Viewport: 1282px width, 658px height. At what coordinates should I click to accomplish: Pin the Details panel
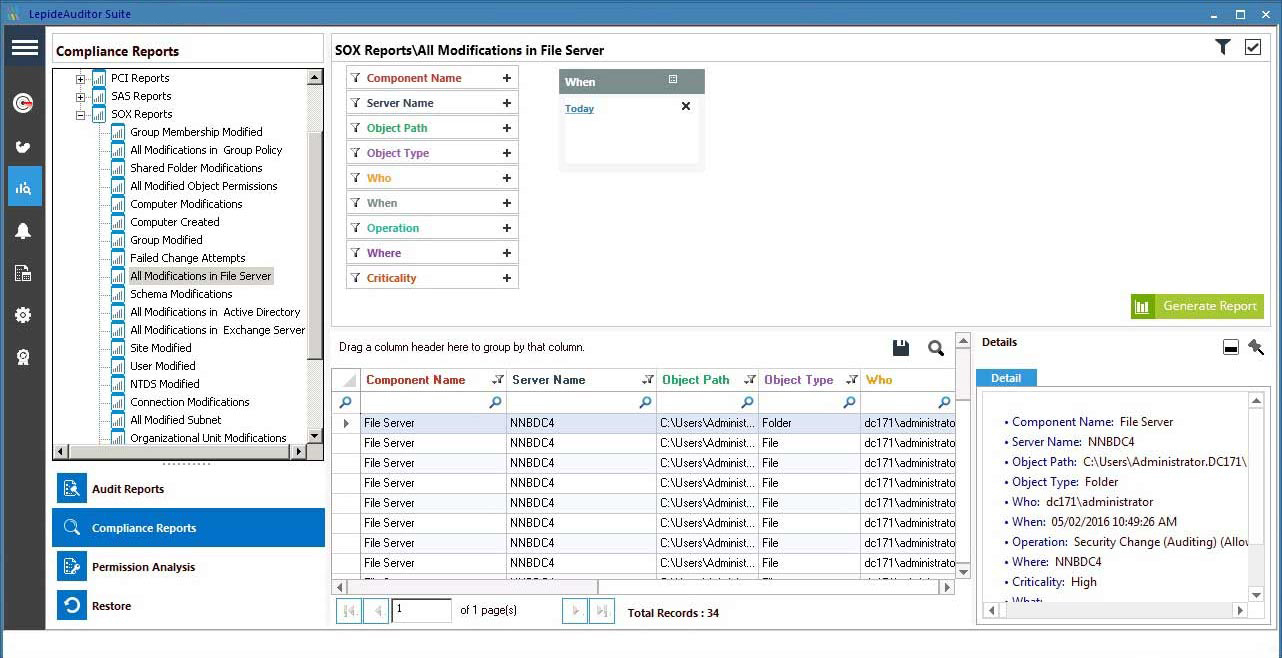pos(1256,347)
